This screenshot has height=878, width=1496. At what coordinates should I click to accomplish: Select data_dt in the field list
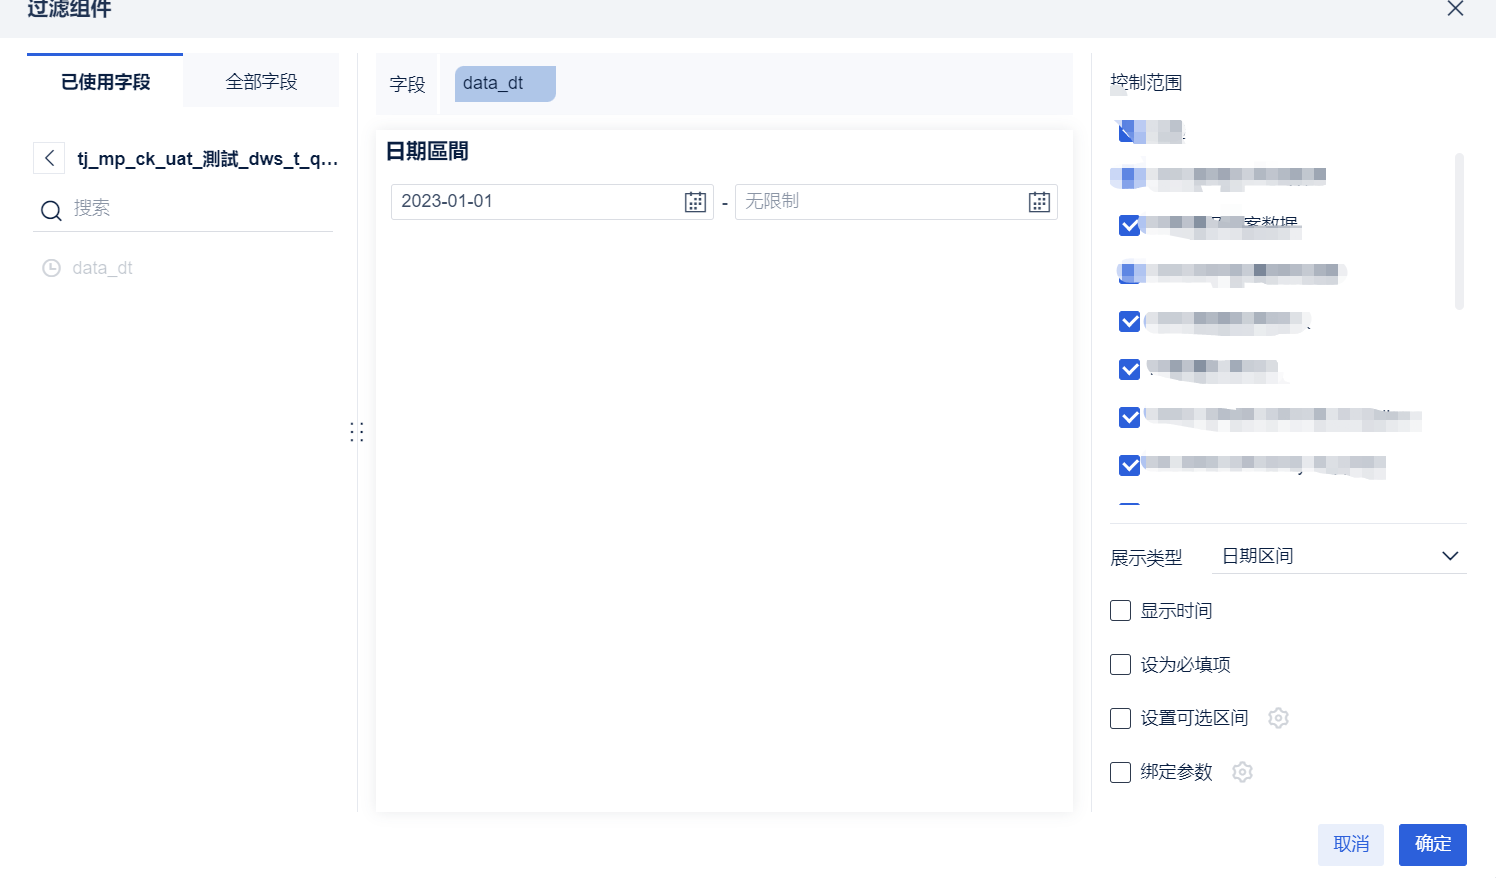[102, 268]
